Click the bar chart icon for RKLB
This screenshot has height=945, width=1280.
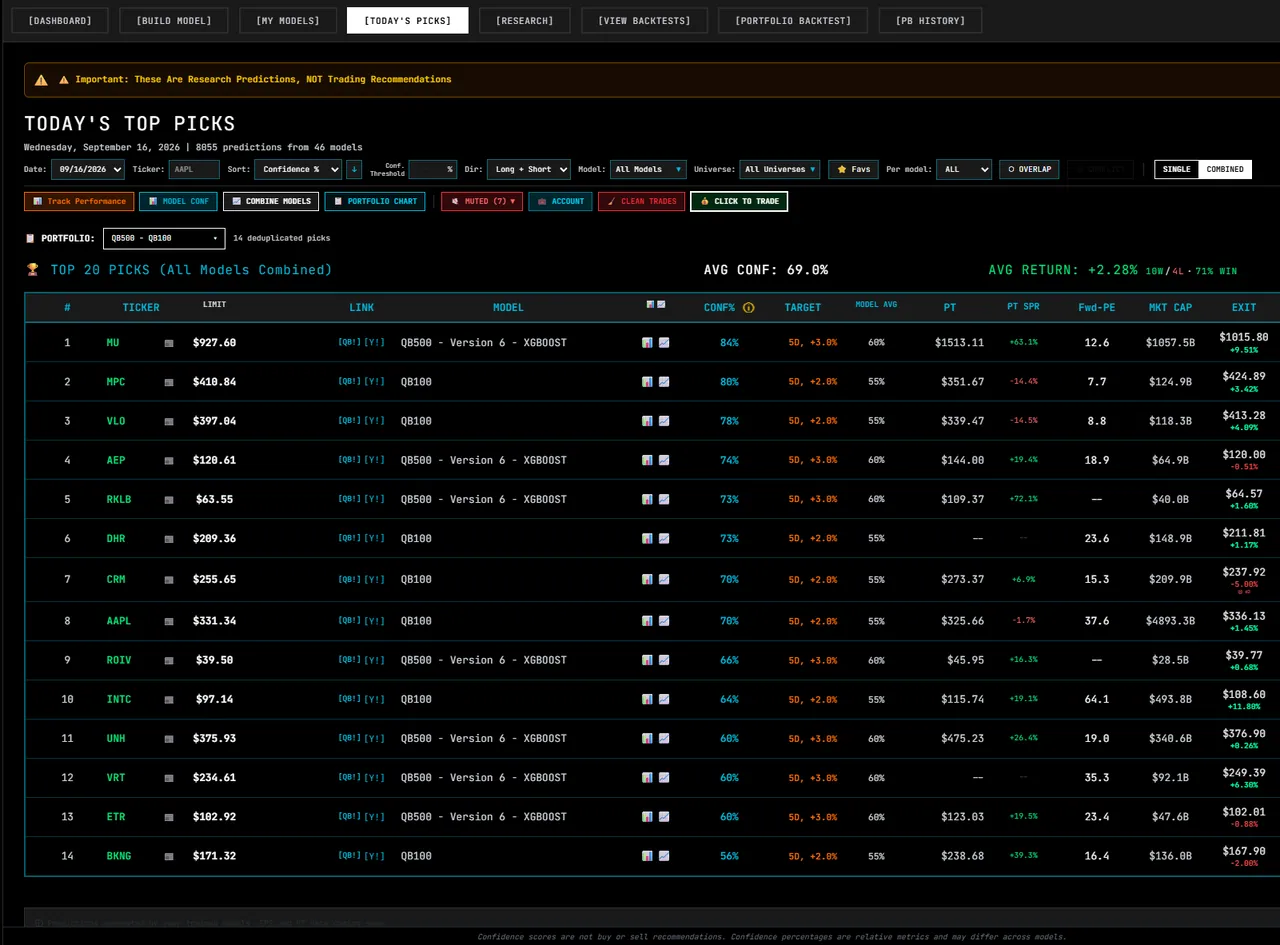[647, 499]
